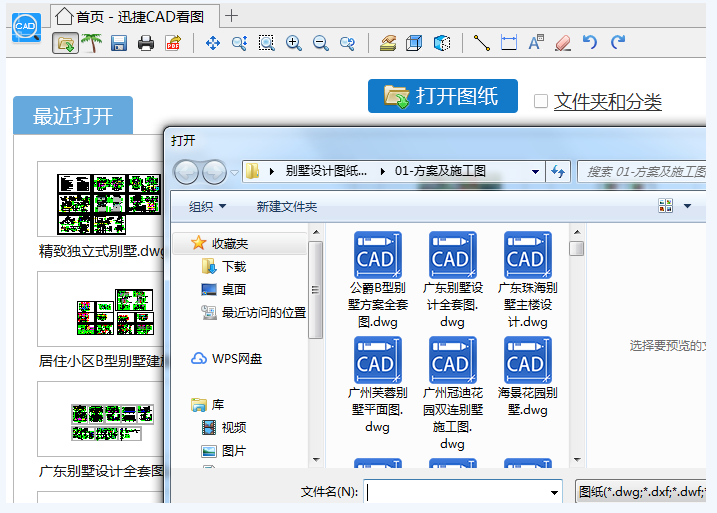Enable the 文件夹和分类 checkbox
This screenshot has width=717, height=513.
[x=541, y=101]
